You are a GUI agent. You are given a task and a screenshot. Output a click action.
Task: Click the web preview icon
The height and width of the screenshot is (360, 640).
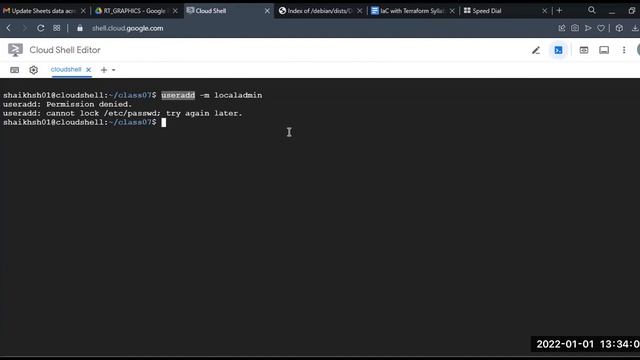pos(584,50)
